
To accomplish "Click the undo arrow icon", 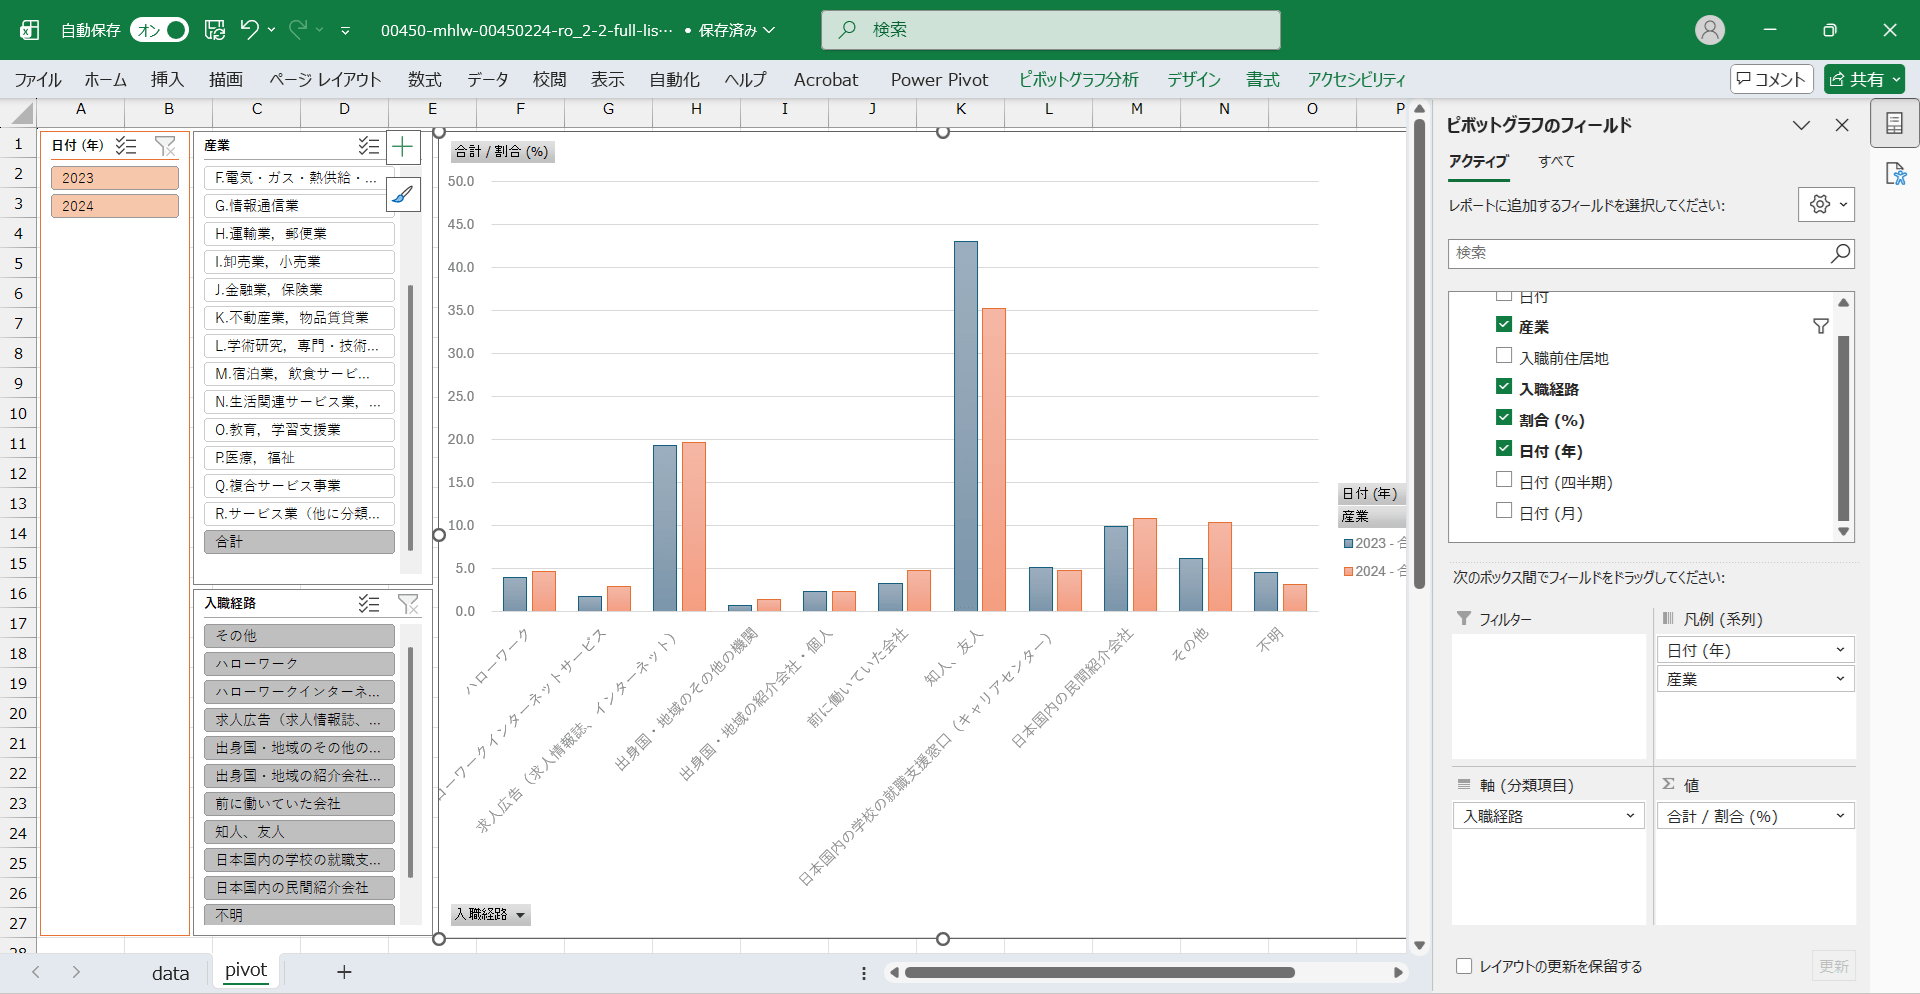I will coord(249,30).
